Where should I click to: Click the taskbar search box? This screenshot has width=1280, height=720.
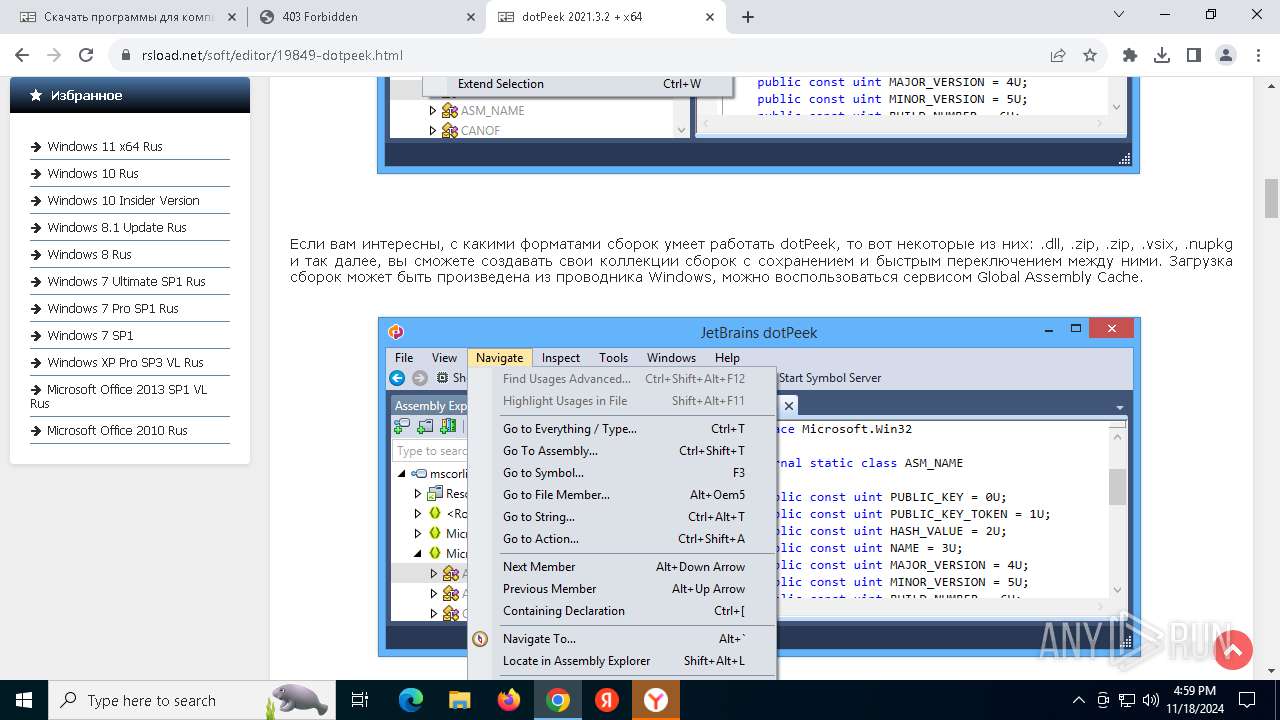pos(192,700)
